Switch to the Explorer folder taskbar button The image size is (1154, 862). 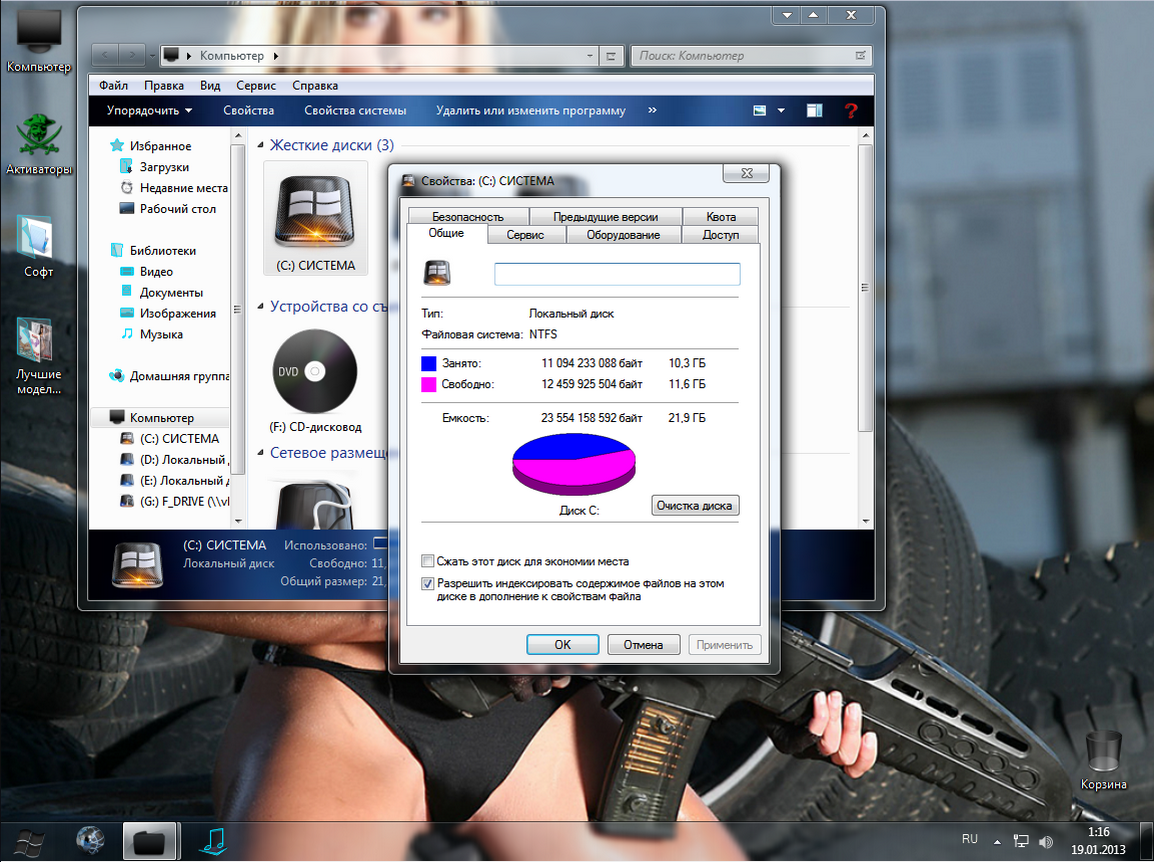[x=149, y=841]
